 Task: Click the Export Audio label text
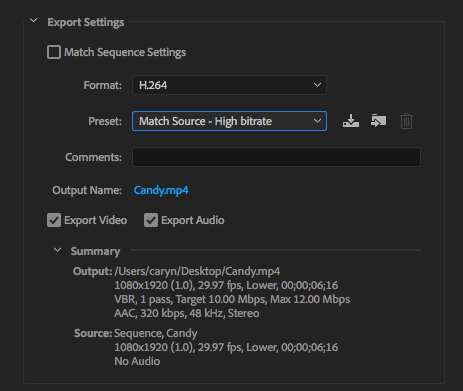[193, 220]
